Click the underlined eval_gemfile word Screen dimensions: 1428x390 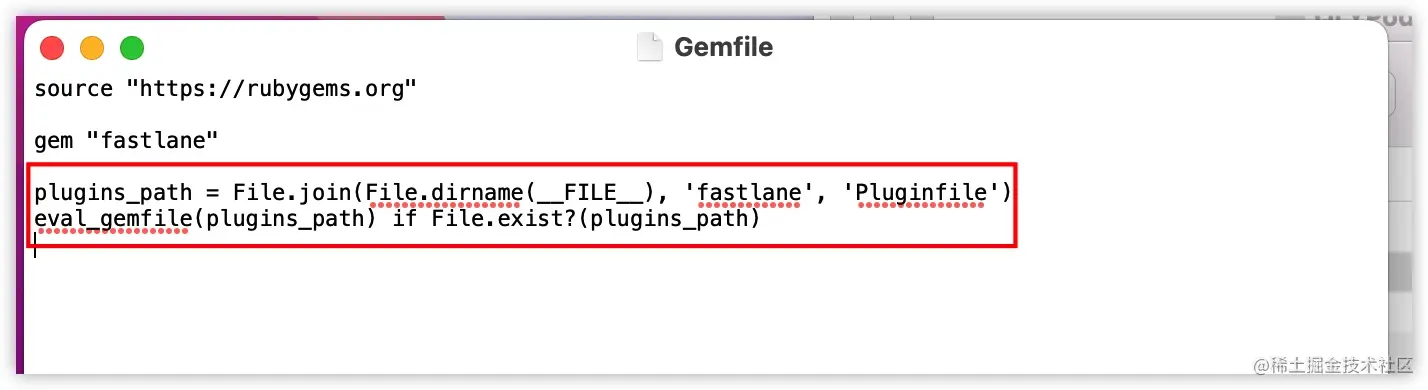112,218
